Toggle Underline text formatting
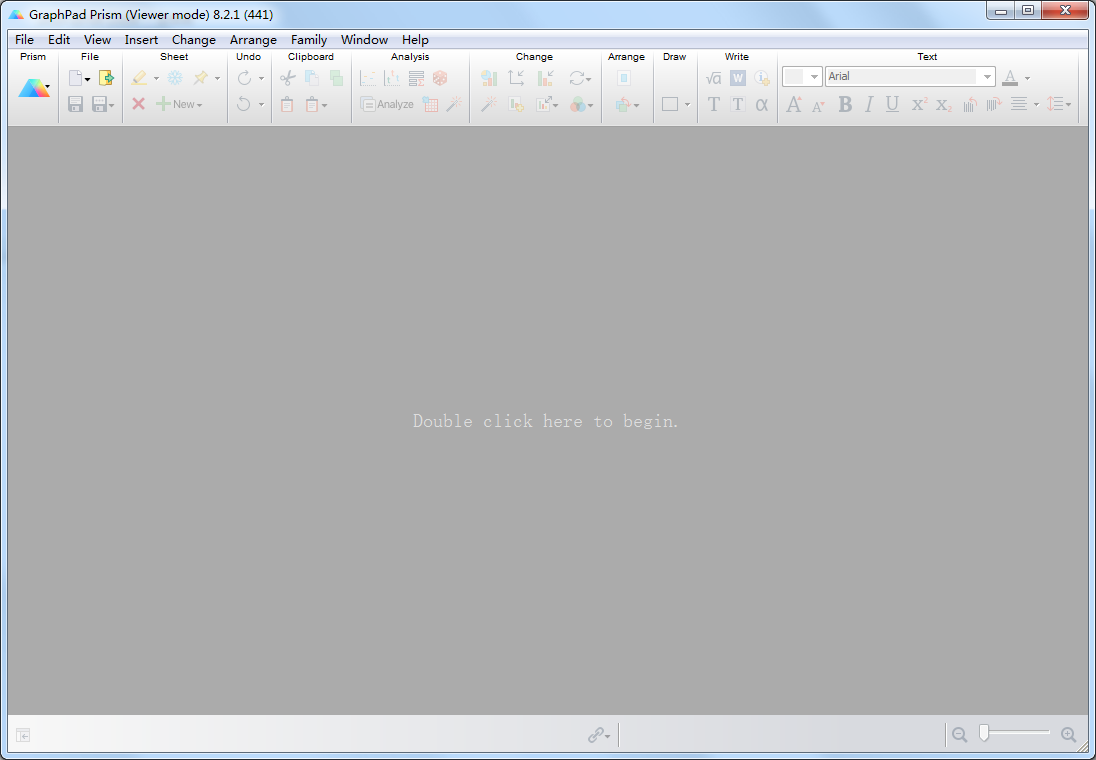 892,104
